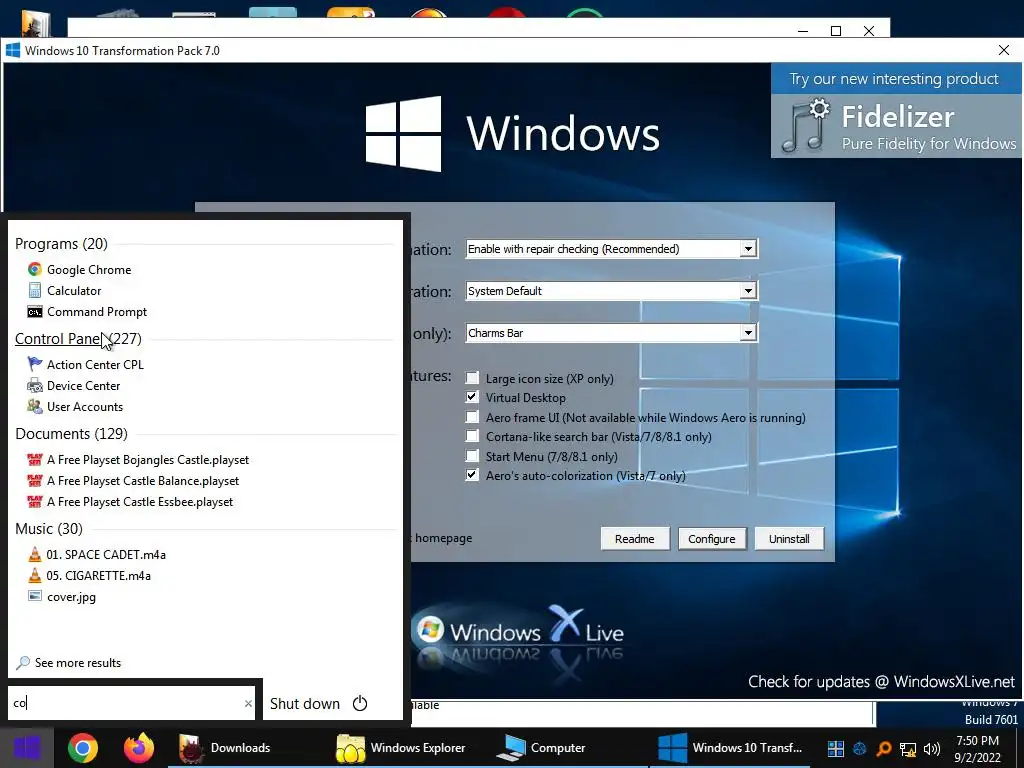Click the Start button on taskbar

click(27, 748)
